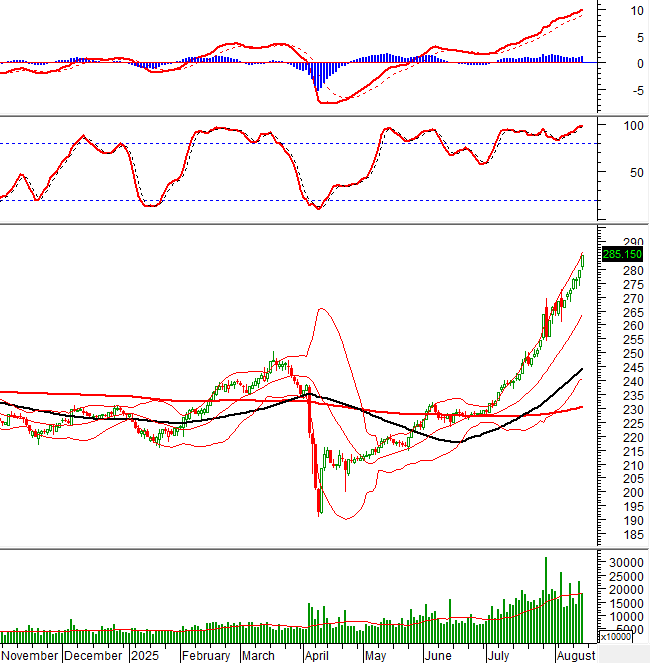
Task: Click the 280 price axis value
Action: pos(633,271)
